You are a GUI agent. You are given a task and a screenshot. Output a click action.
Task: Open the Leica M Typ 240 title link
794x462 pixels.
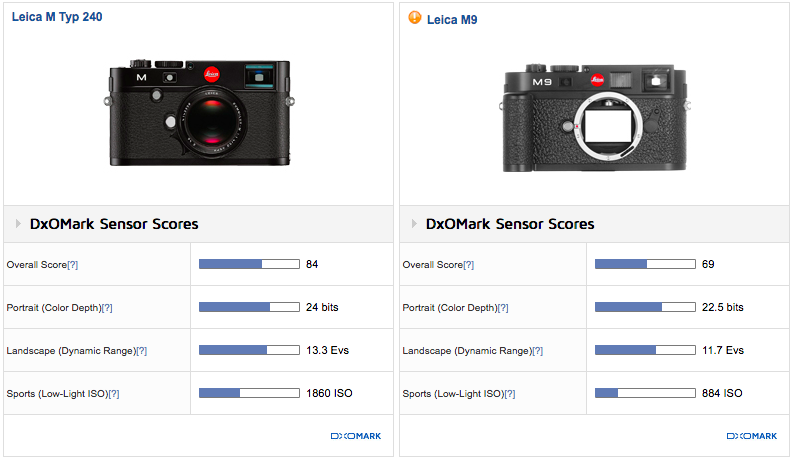point(57,17)
